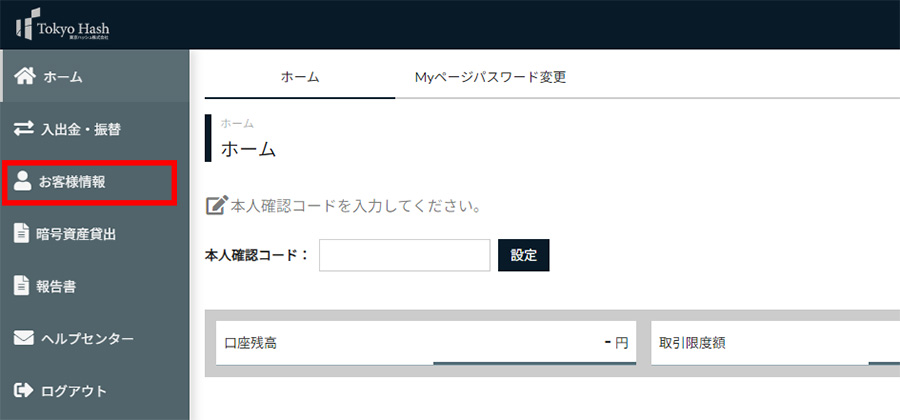
Task: Open ホーム in the sidebar menu
Action: (95, 76)
